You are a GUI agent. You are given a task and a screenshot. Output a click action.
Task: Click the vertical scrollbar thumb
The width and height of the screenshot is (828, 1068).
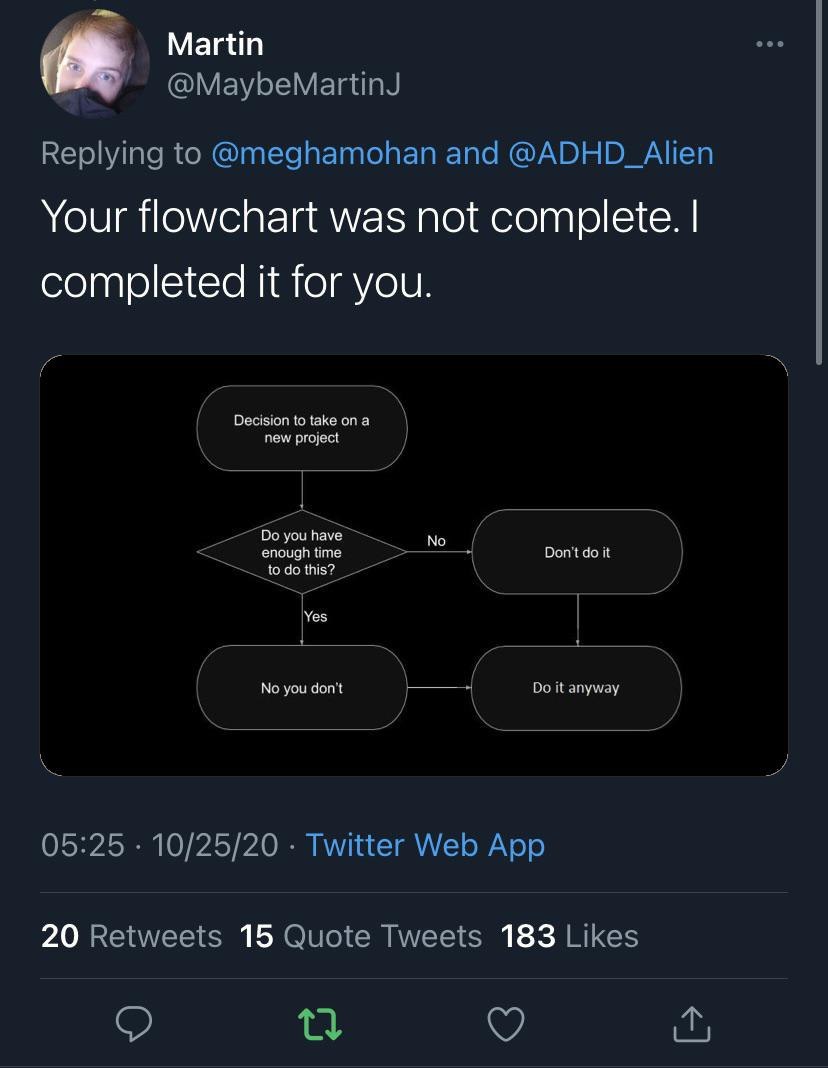pos(819,182)
